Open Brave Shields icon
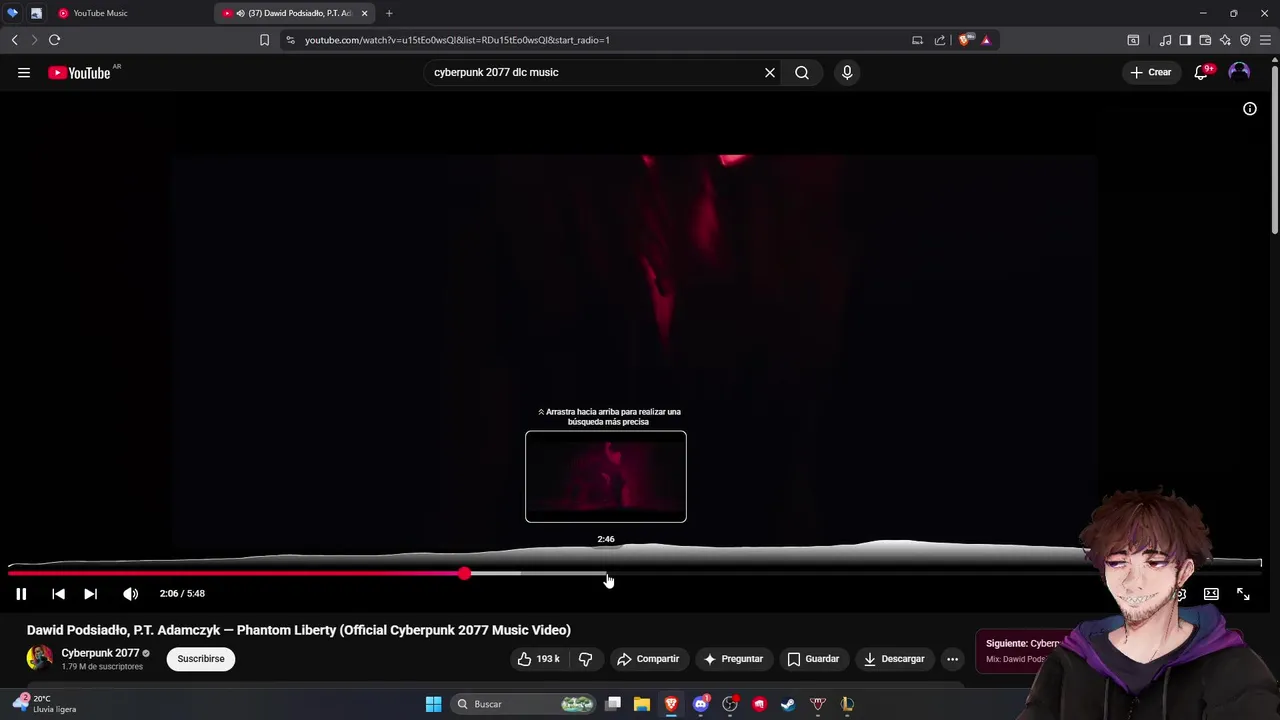The width and height of the screenshot is (1280, 720). [964, 40]
